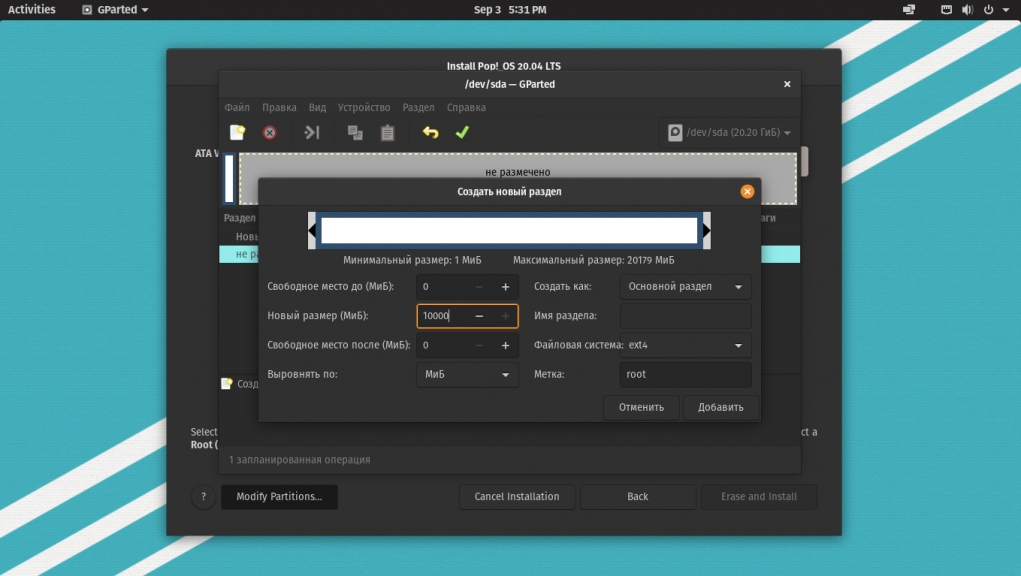The width and height of the screenshot is (1021, 576).
Task: Click the paste partition clipboard icon
Action: pos(388,132)
